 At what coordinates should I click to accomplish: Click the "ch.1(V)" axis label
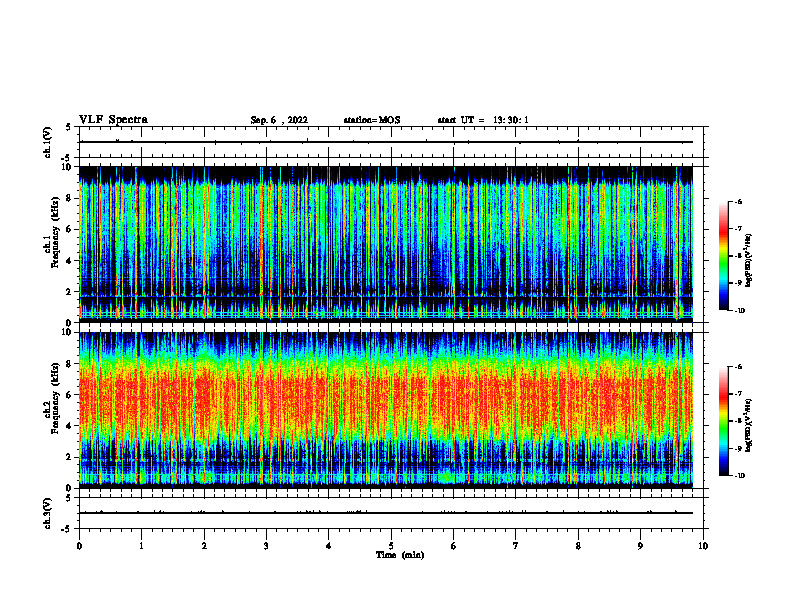point(48,142)
